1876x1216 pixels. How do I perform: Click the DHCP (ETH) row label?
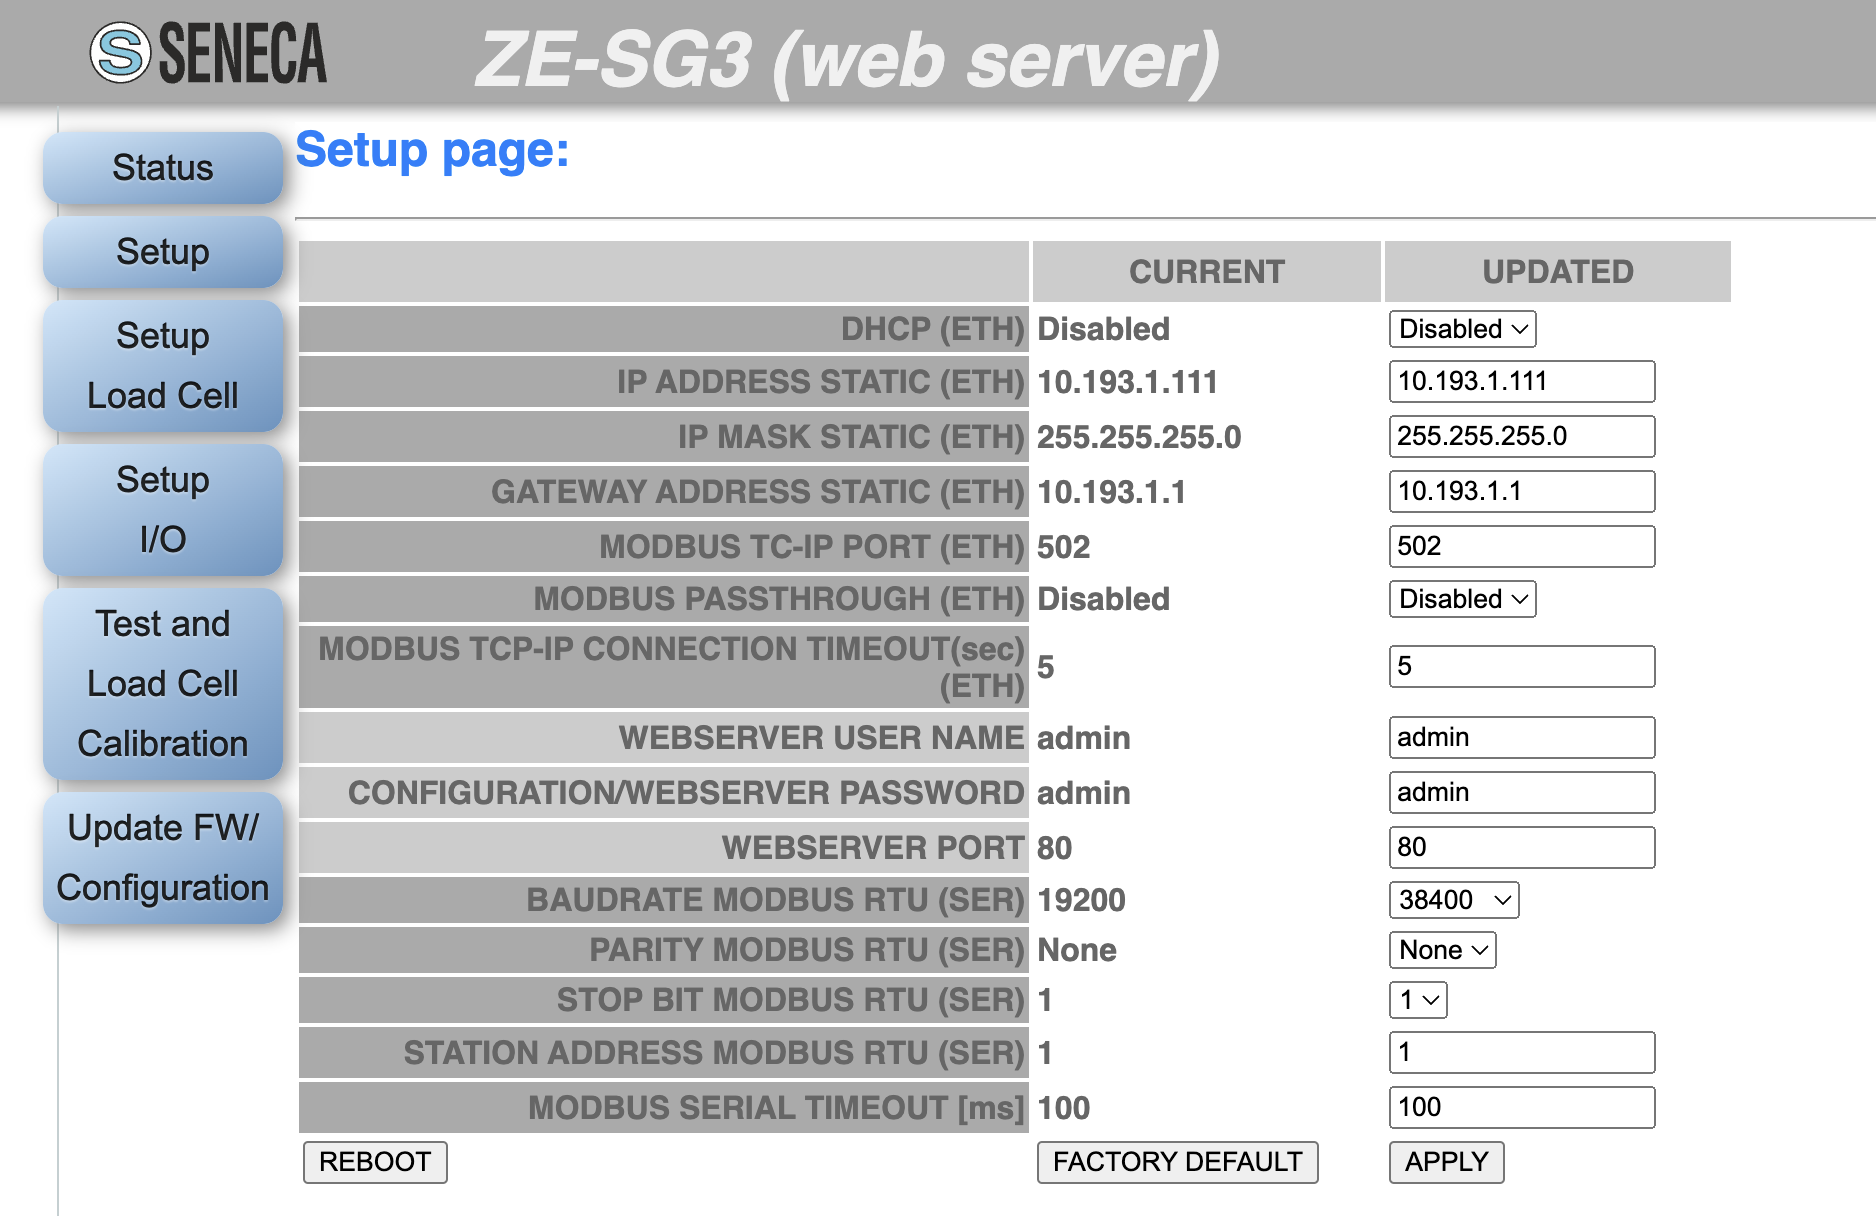(933, 329)
